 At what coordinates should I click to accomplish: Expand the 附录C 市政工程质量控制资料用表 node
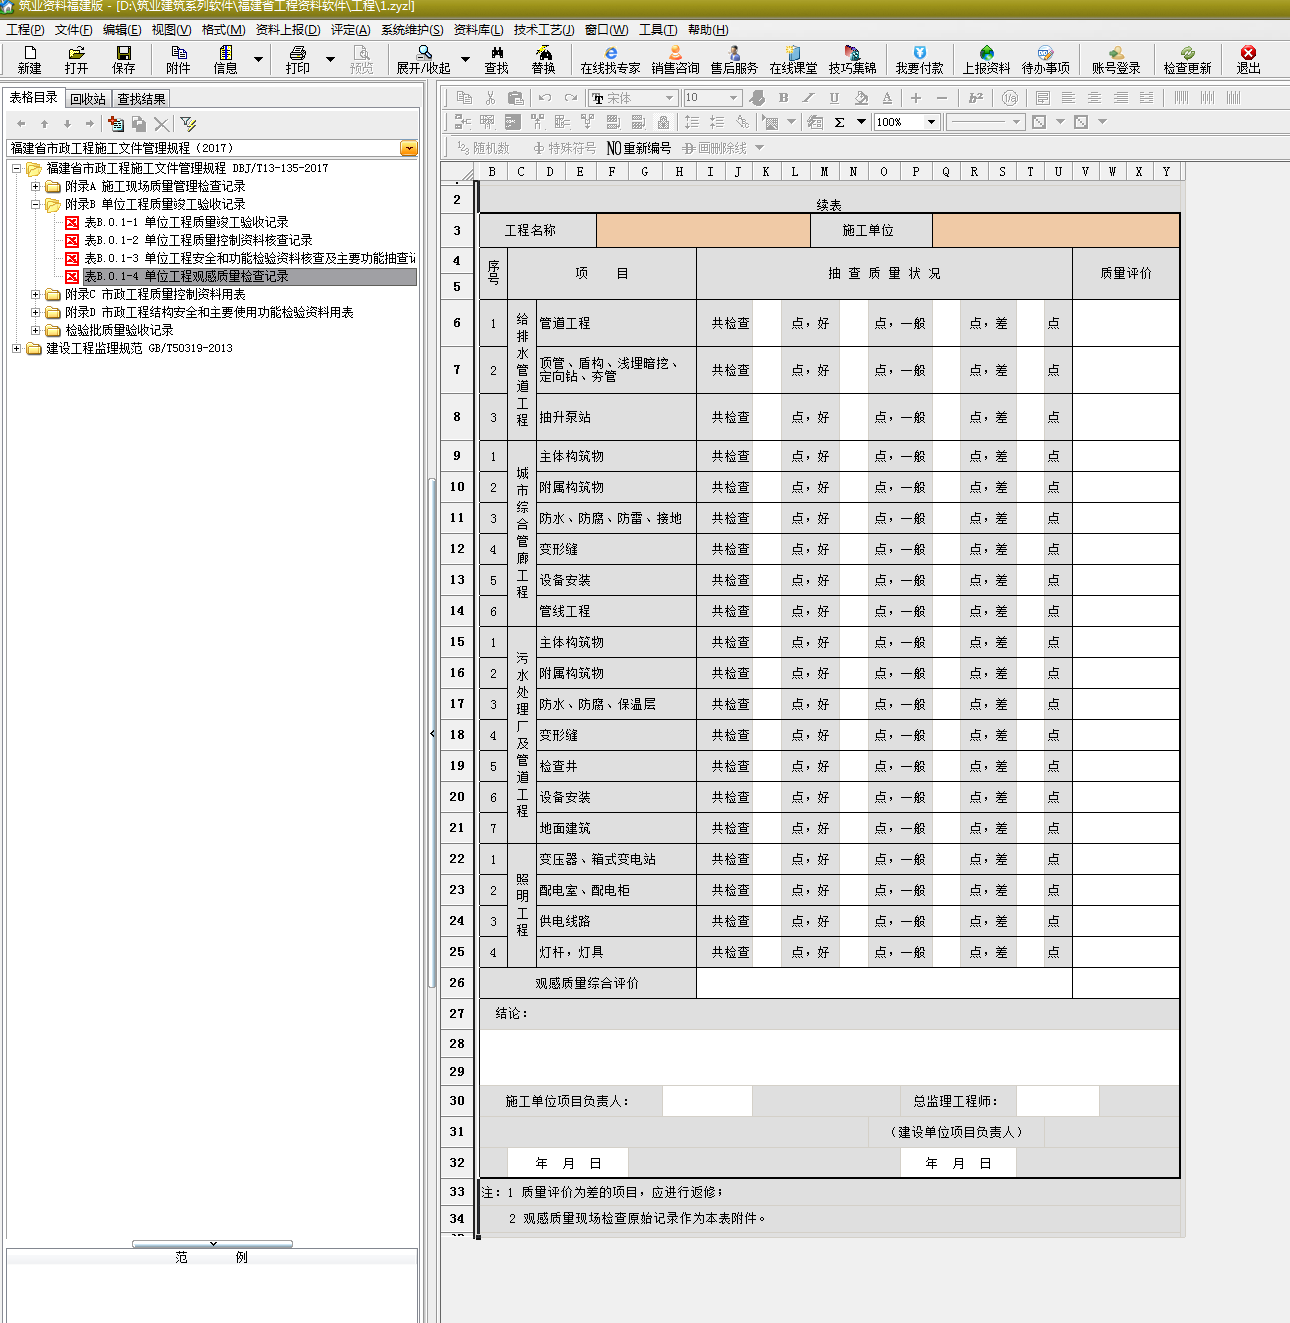point(36,294)
